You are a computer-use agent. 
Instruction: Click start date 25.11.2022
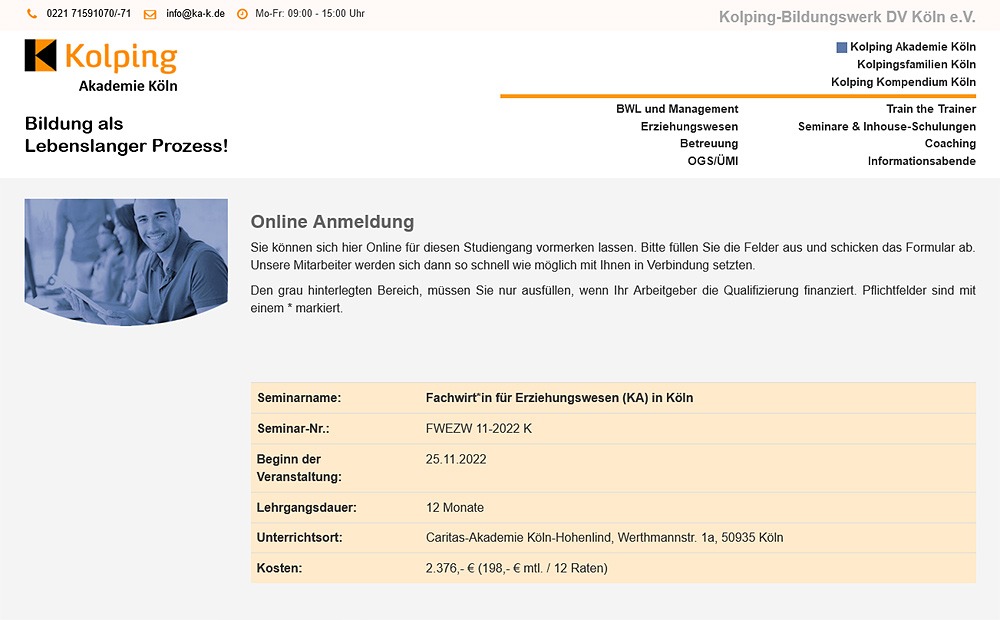[456, 459]
